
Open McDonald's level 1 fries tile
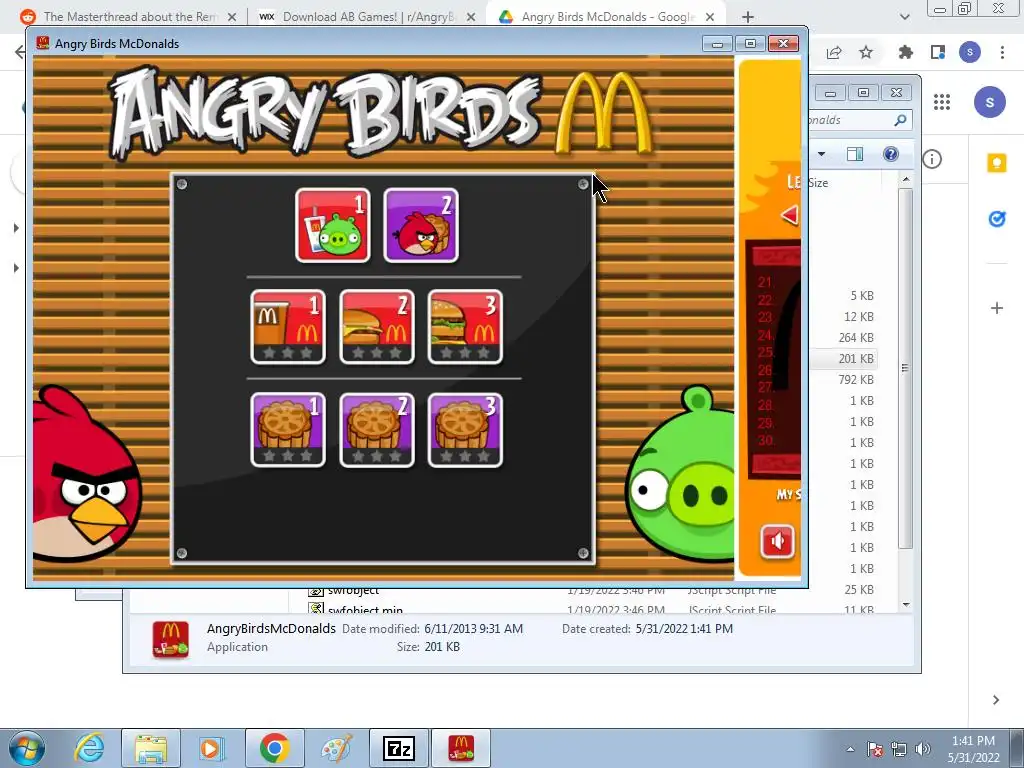tap(288, 327)
